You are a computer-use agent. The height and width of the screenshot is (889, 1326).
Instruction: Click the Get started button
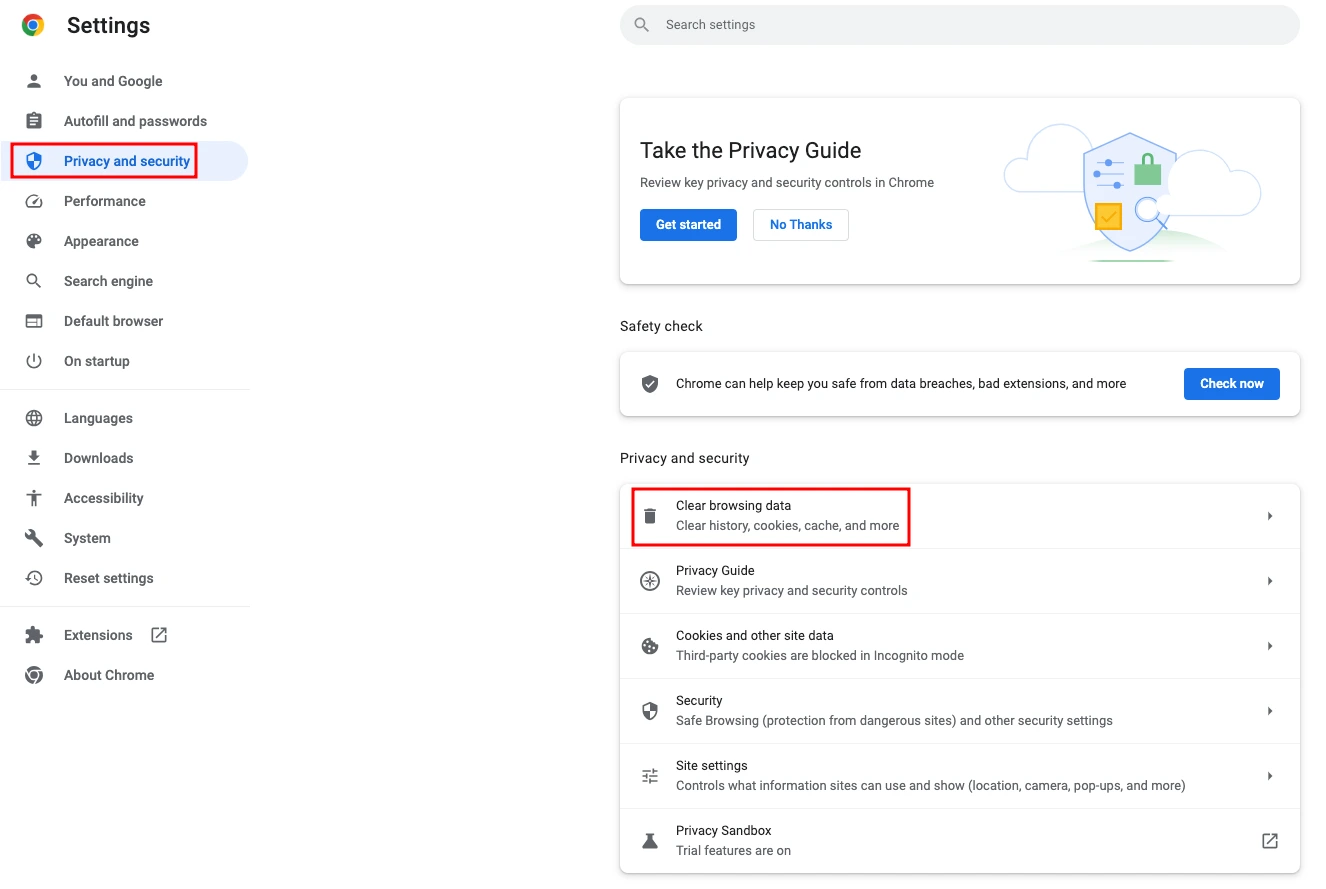[688, 225]
